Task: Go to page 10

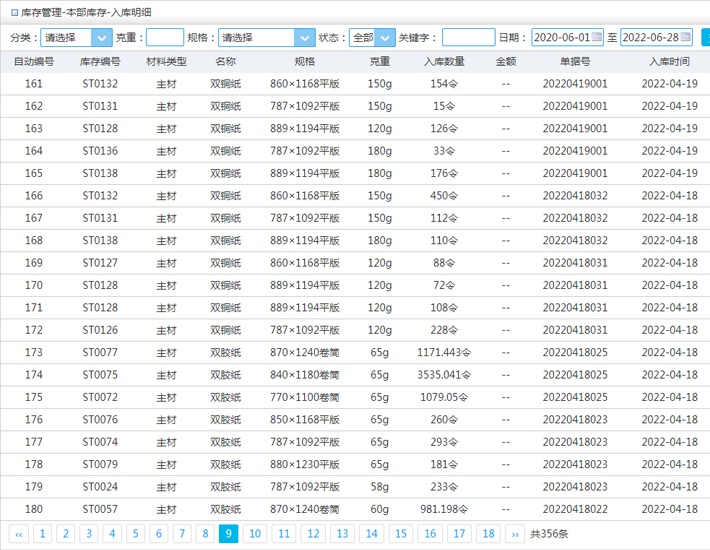Action: click(255, 534)
